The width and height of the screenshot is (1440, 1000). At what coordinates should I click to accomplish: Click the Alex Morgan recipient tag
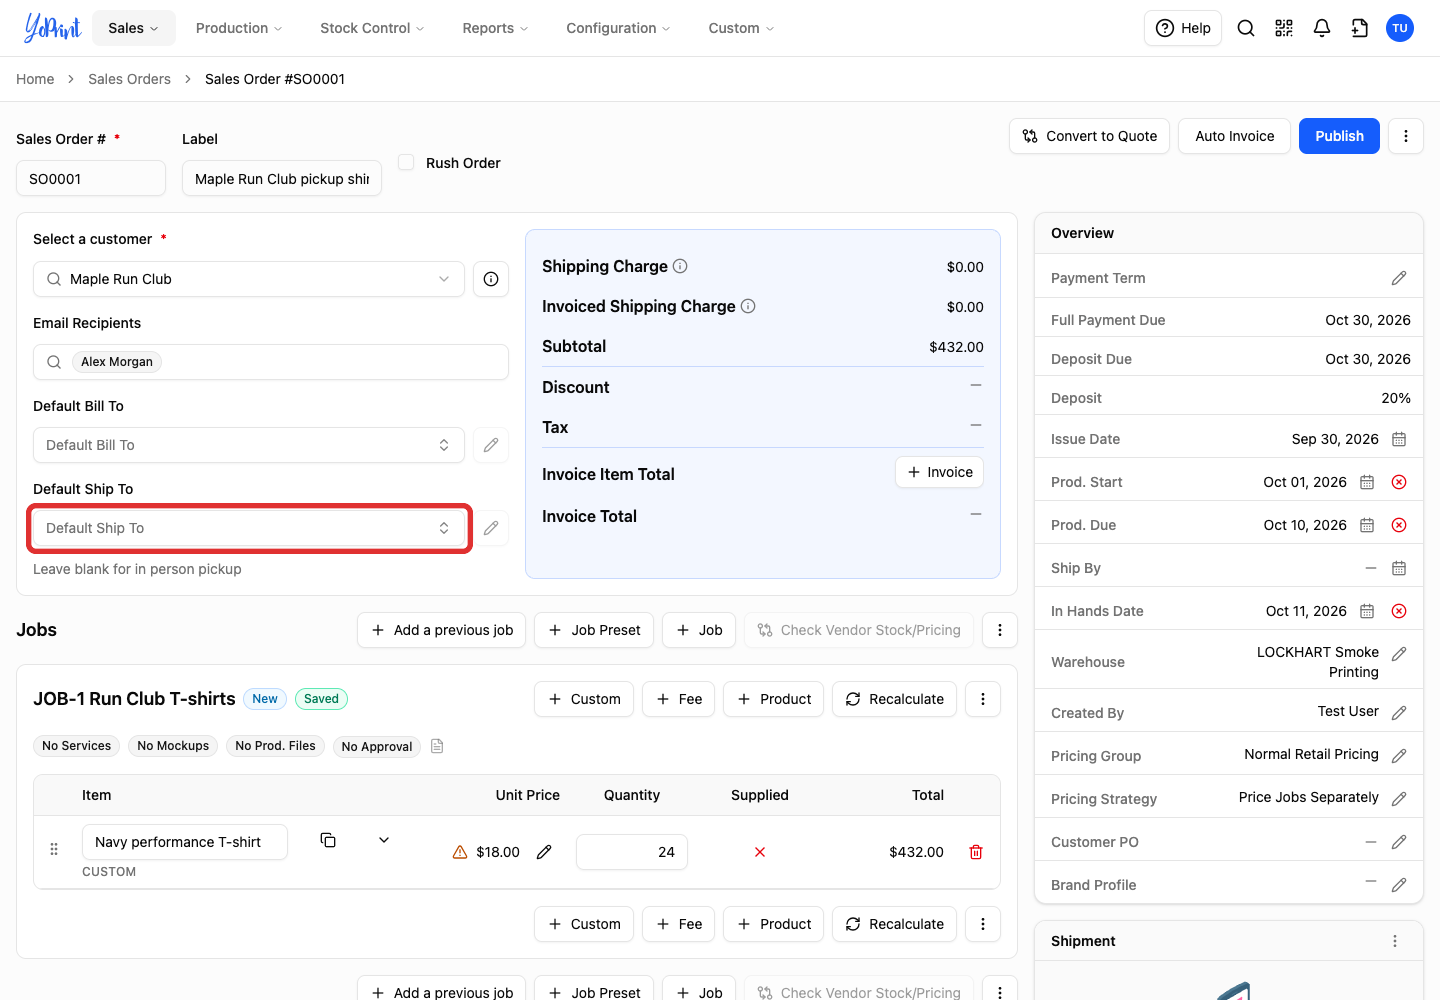click(117, 362)
